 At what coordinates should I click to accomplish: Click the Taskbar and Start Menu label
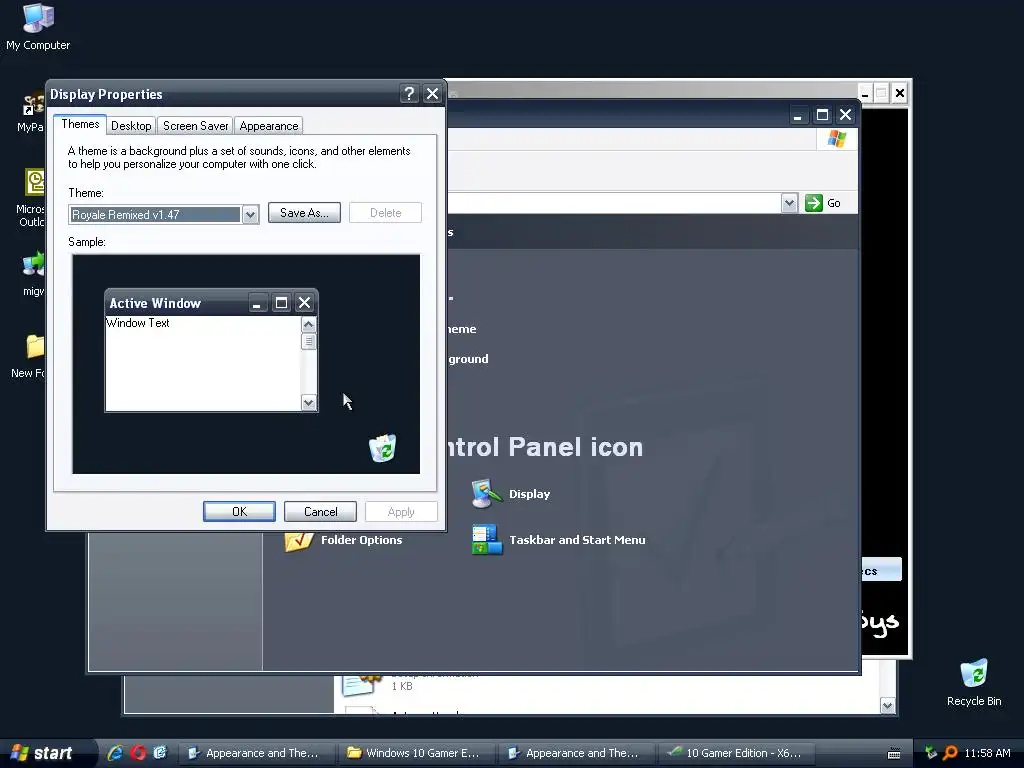(577, 540)
